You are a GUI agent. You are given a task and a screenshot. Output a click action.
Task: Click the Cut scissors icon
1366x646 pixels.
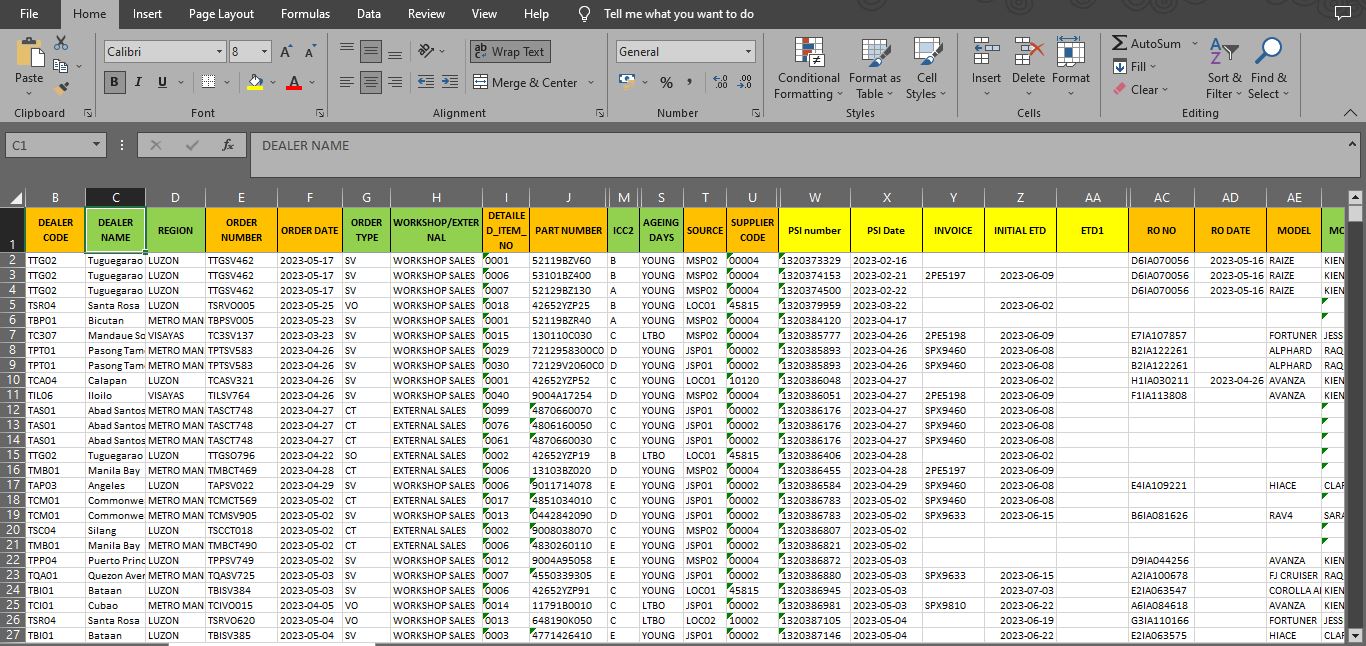click(61, 43)
